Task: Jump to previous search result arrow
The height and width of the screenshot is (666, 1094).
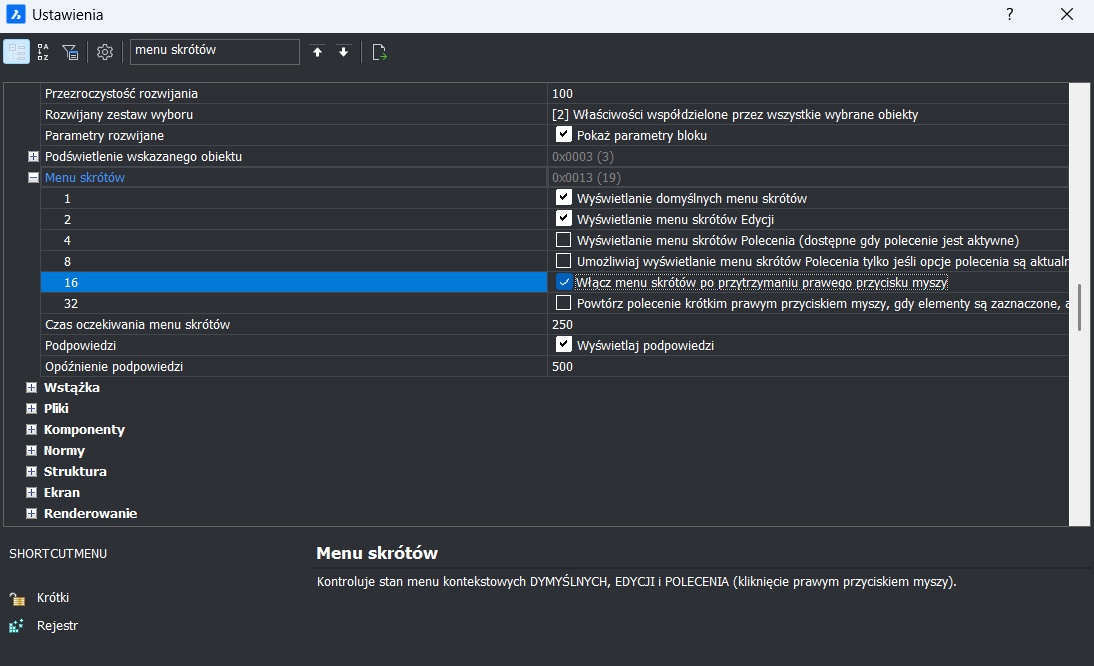Action: (x=318, y=52)
